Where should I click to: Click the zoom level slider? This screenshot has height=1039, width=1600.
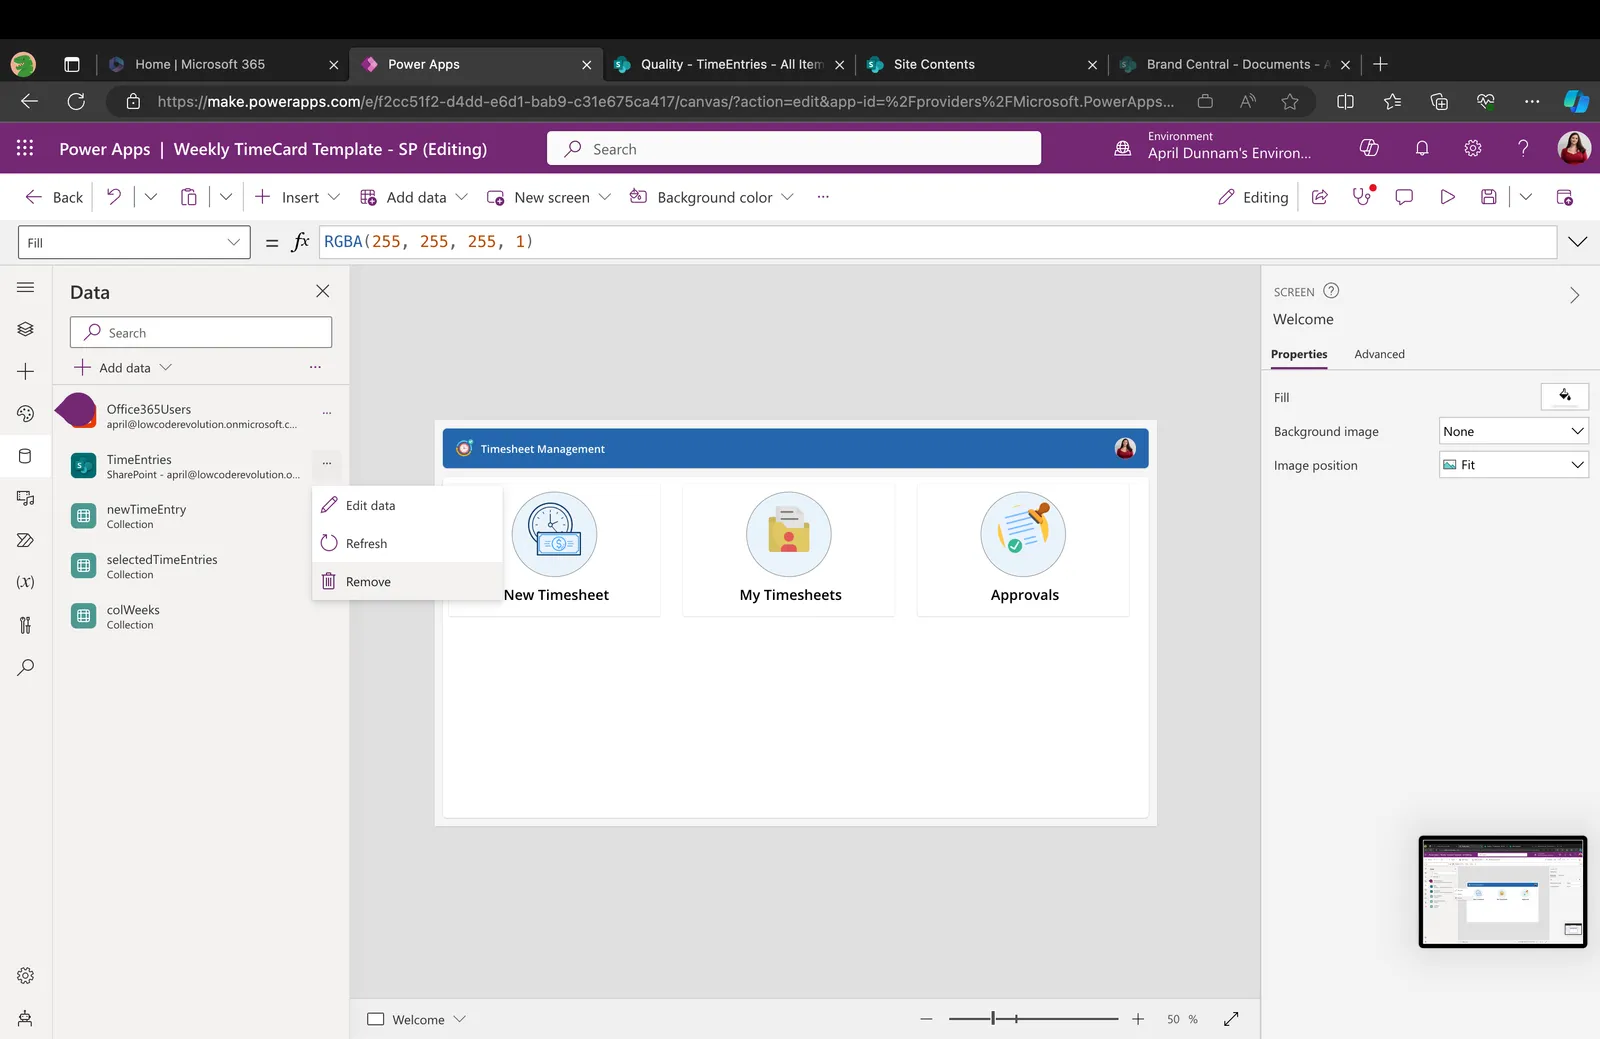coord(1033,1019)
